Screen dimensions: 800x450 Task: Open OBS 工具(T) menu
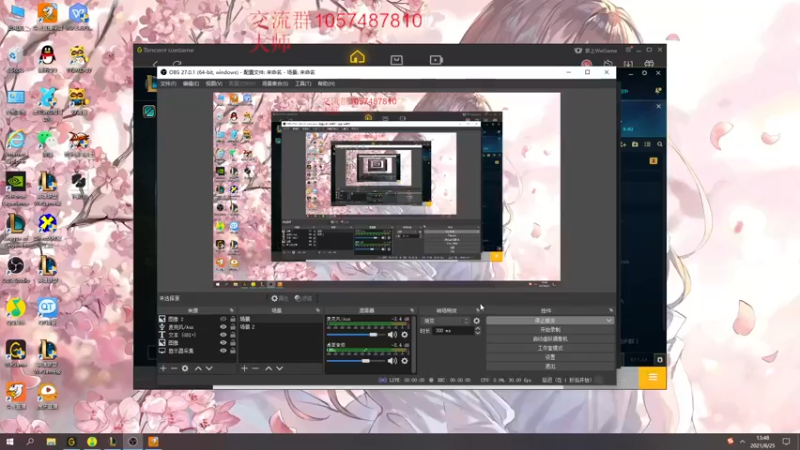[303, 84]
